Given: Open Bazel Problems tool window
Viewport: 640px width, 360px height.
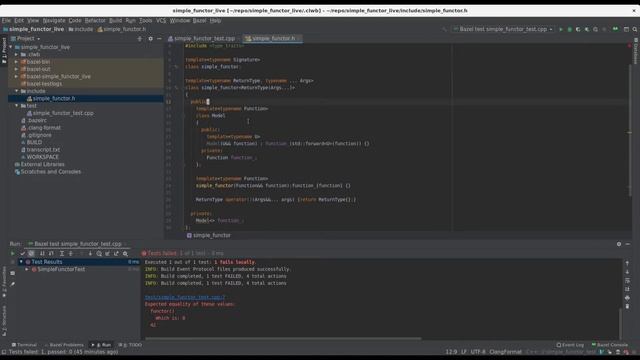Looking at the screenshot, I should tap(64, 345).
